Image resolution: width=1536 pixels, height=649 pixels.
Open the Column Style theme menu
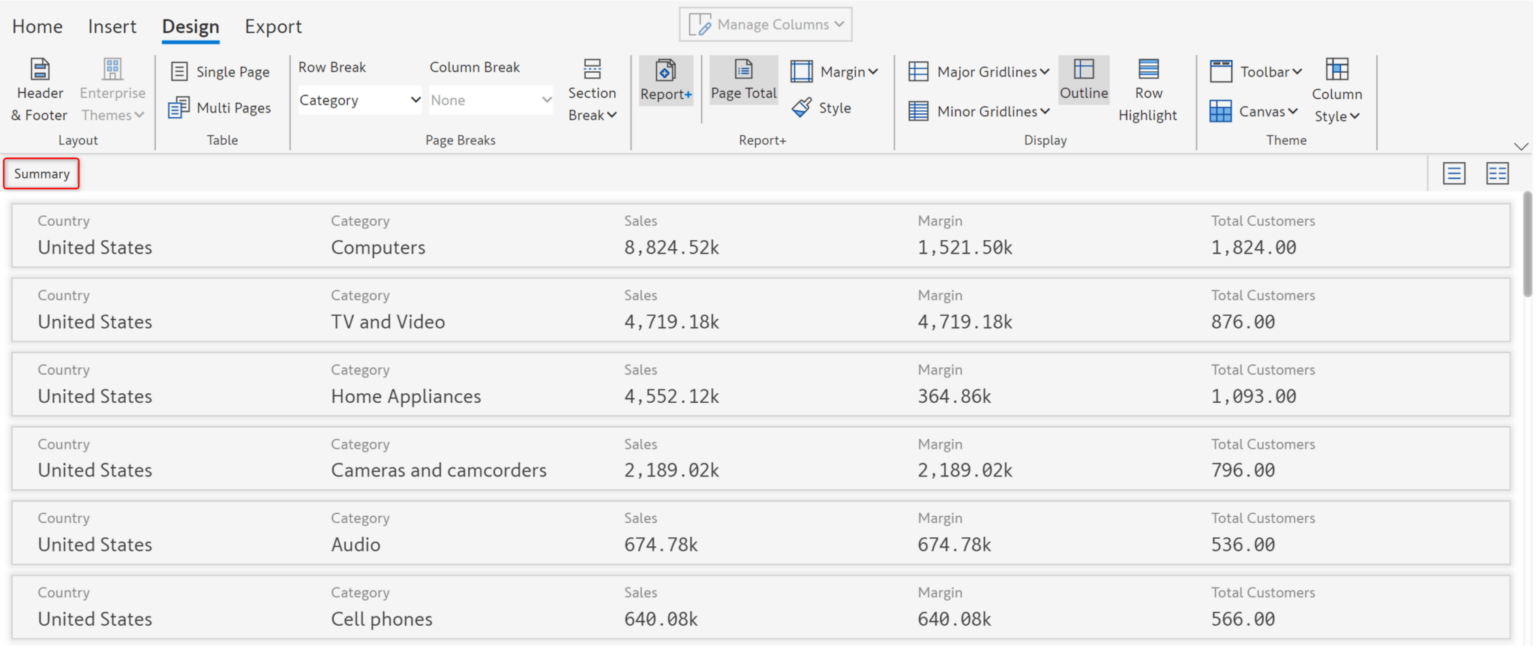pyautogui.click(x=1337, y=90)
